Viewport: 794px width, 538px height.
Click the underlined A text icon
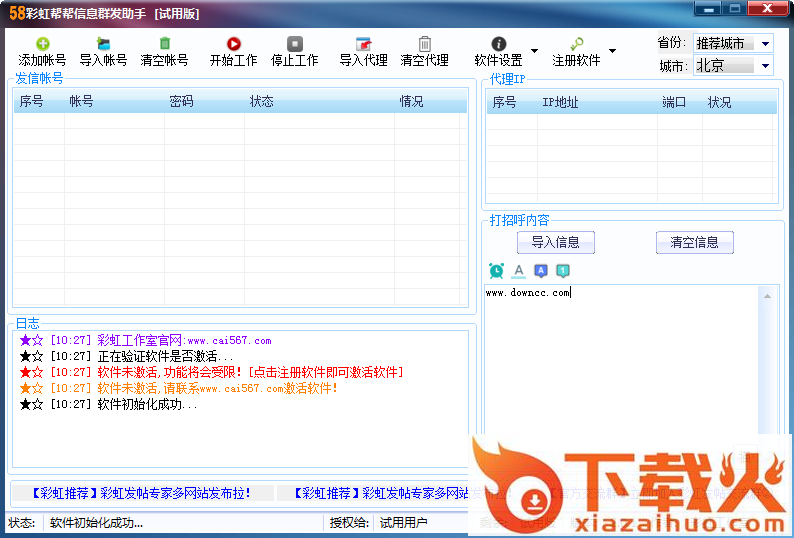(519, 271)
